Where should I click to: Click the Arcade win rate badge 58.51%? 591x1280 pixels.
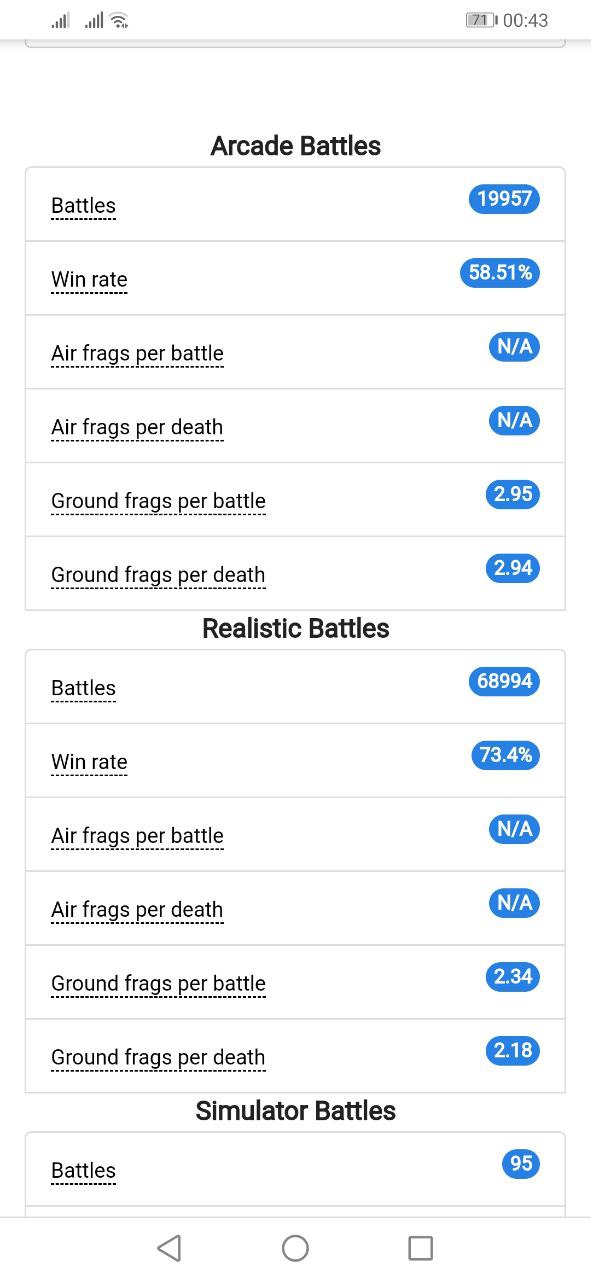(x=500, y=273)
